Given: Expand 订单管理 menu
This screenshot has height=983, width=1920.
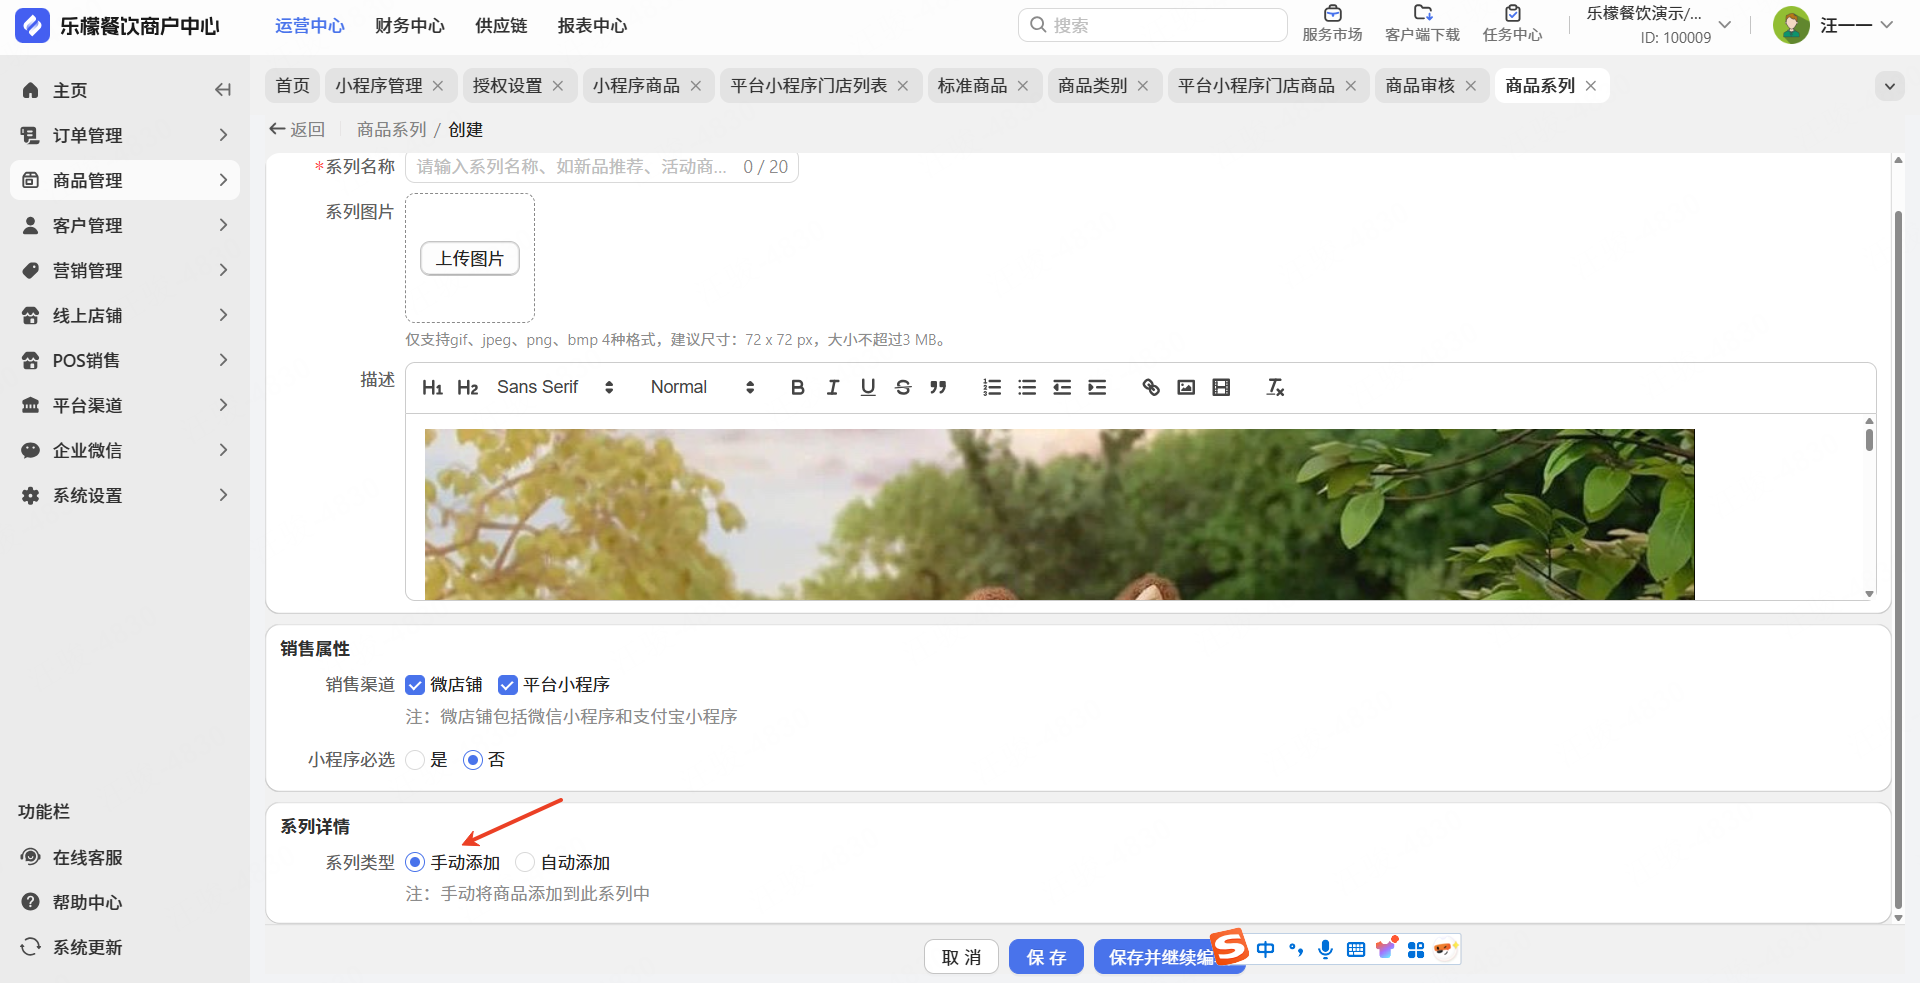Looking at the screenshot, I should click(125, 135).
